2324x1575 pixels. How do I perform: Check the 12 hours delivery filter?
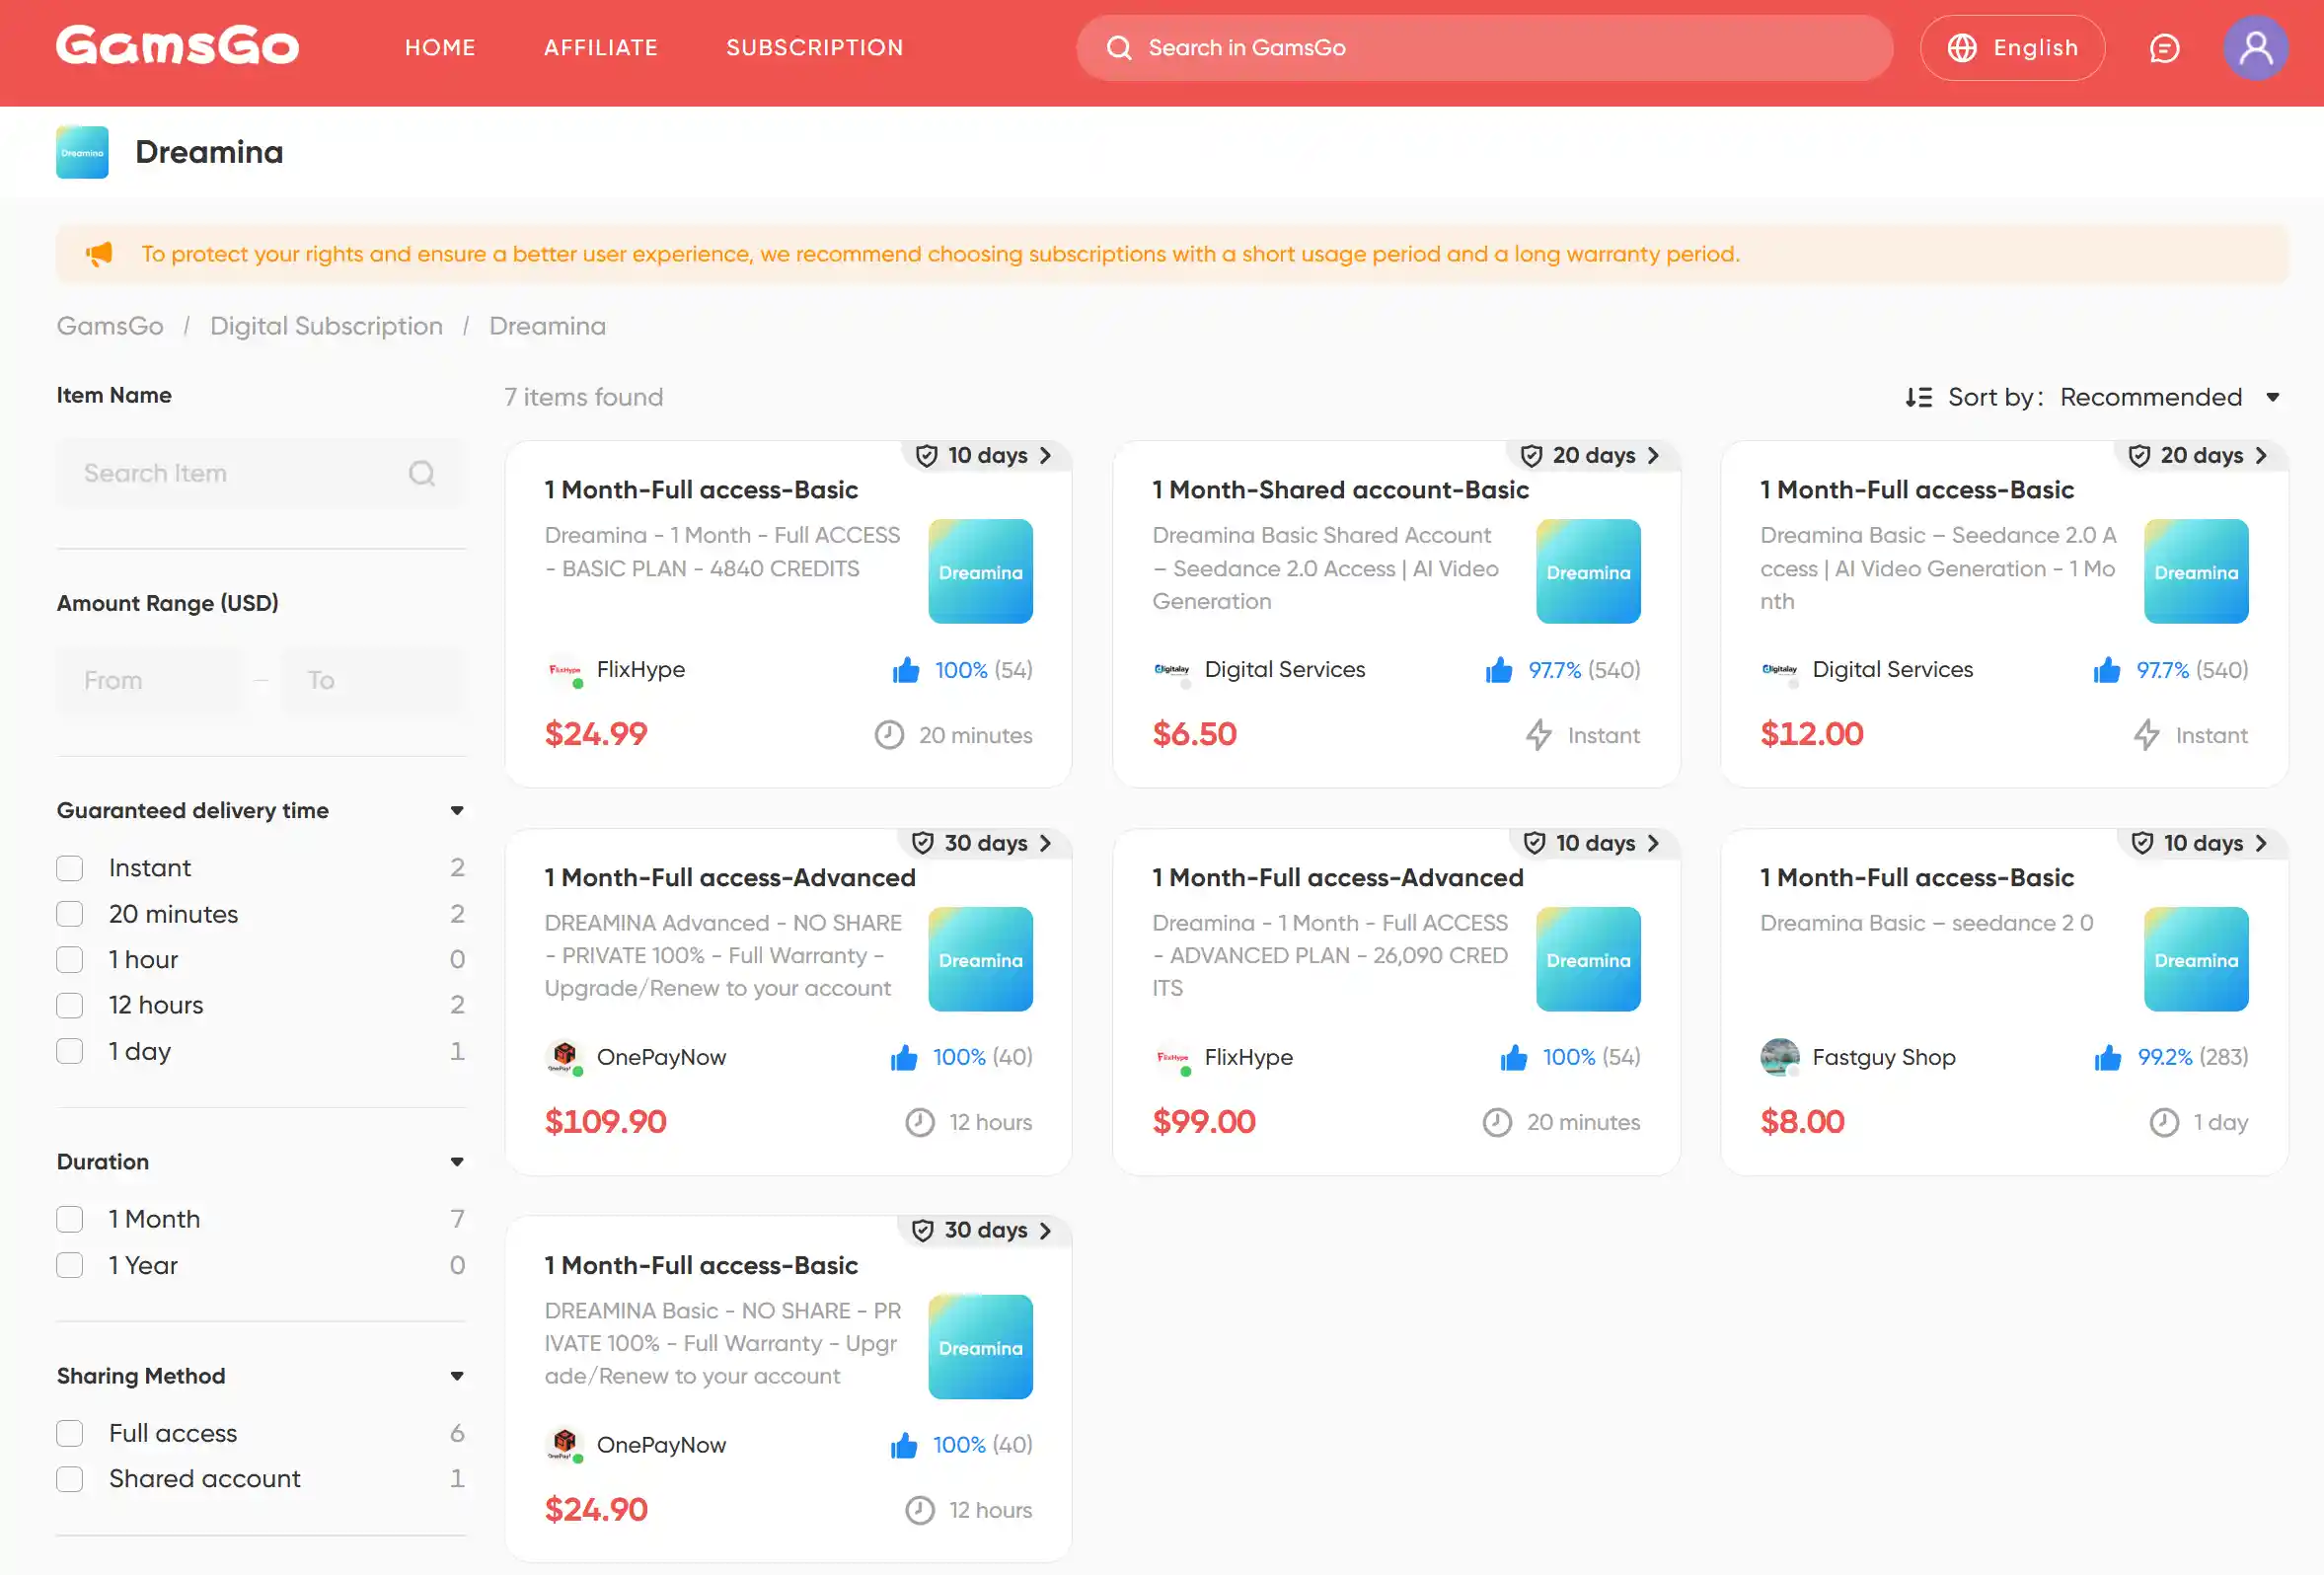(69, 1005)
